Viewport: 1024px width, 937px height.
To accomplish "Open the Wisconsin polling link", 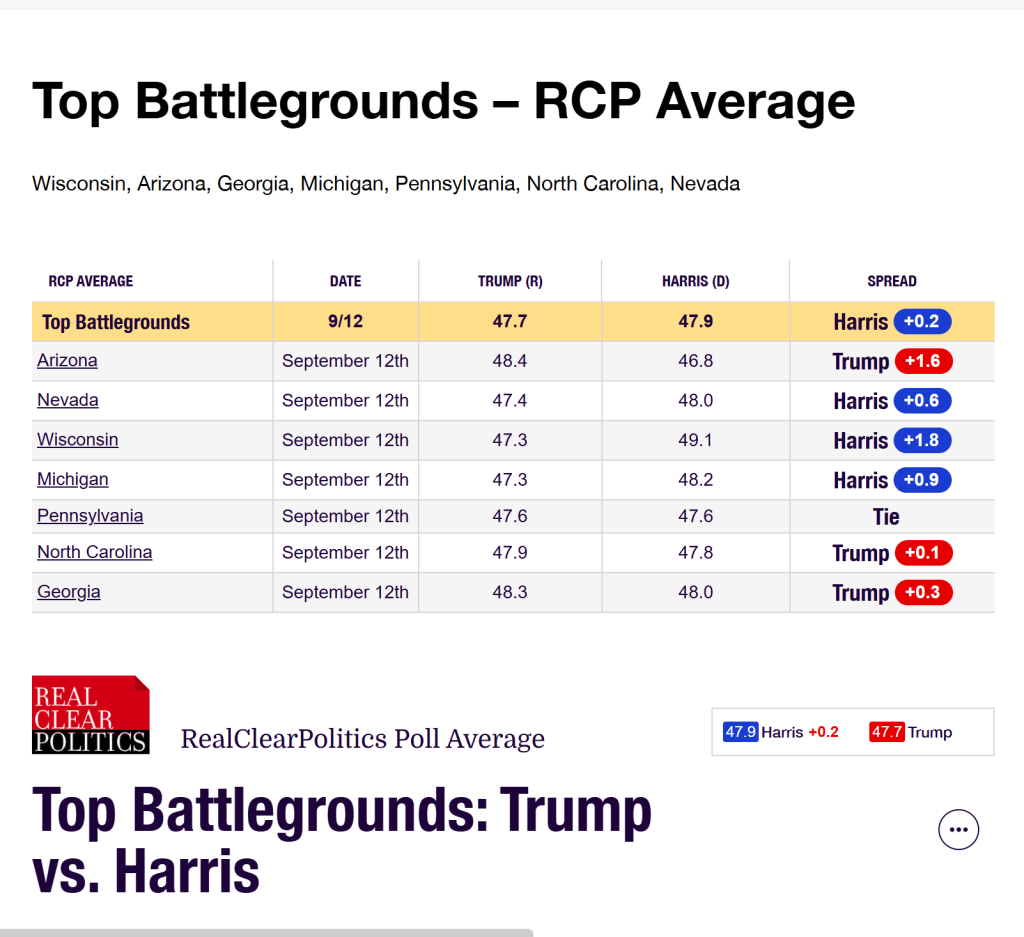I will point(78,439).
